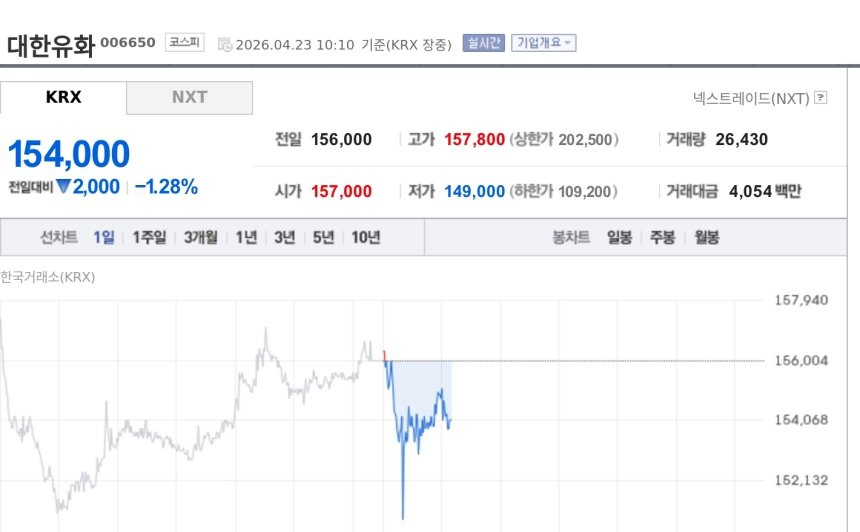Select the 1일 line chart period
This screenshot has height=532, width=860.
pyautogui.click(x=104, y=238)
